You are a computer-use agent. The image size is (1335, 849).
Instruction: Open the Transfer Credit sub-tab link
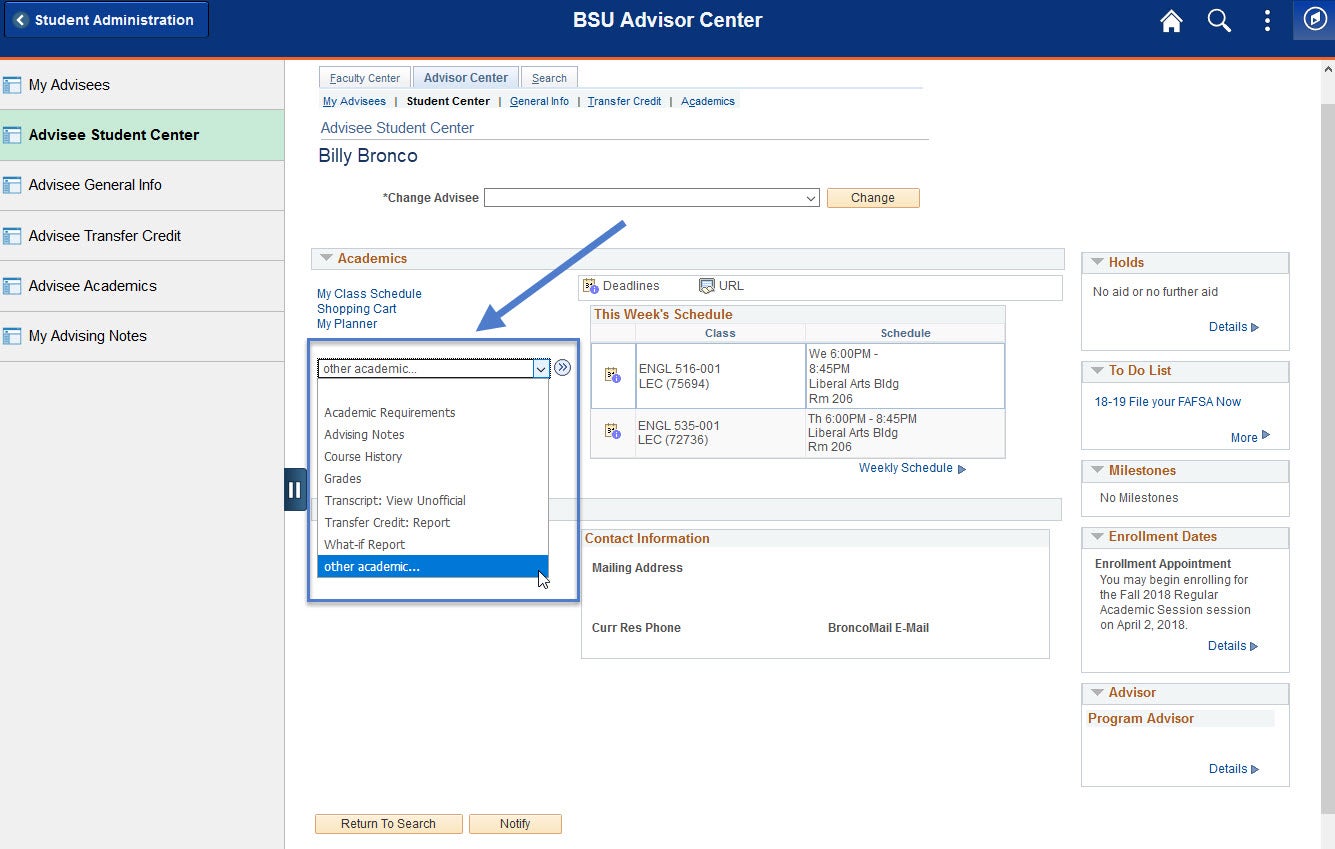point(624,101)
